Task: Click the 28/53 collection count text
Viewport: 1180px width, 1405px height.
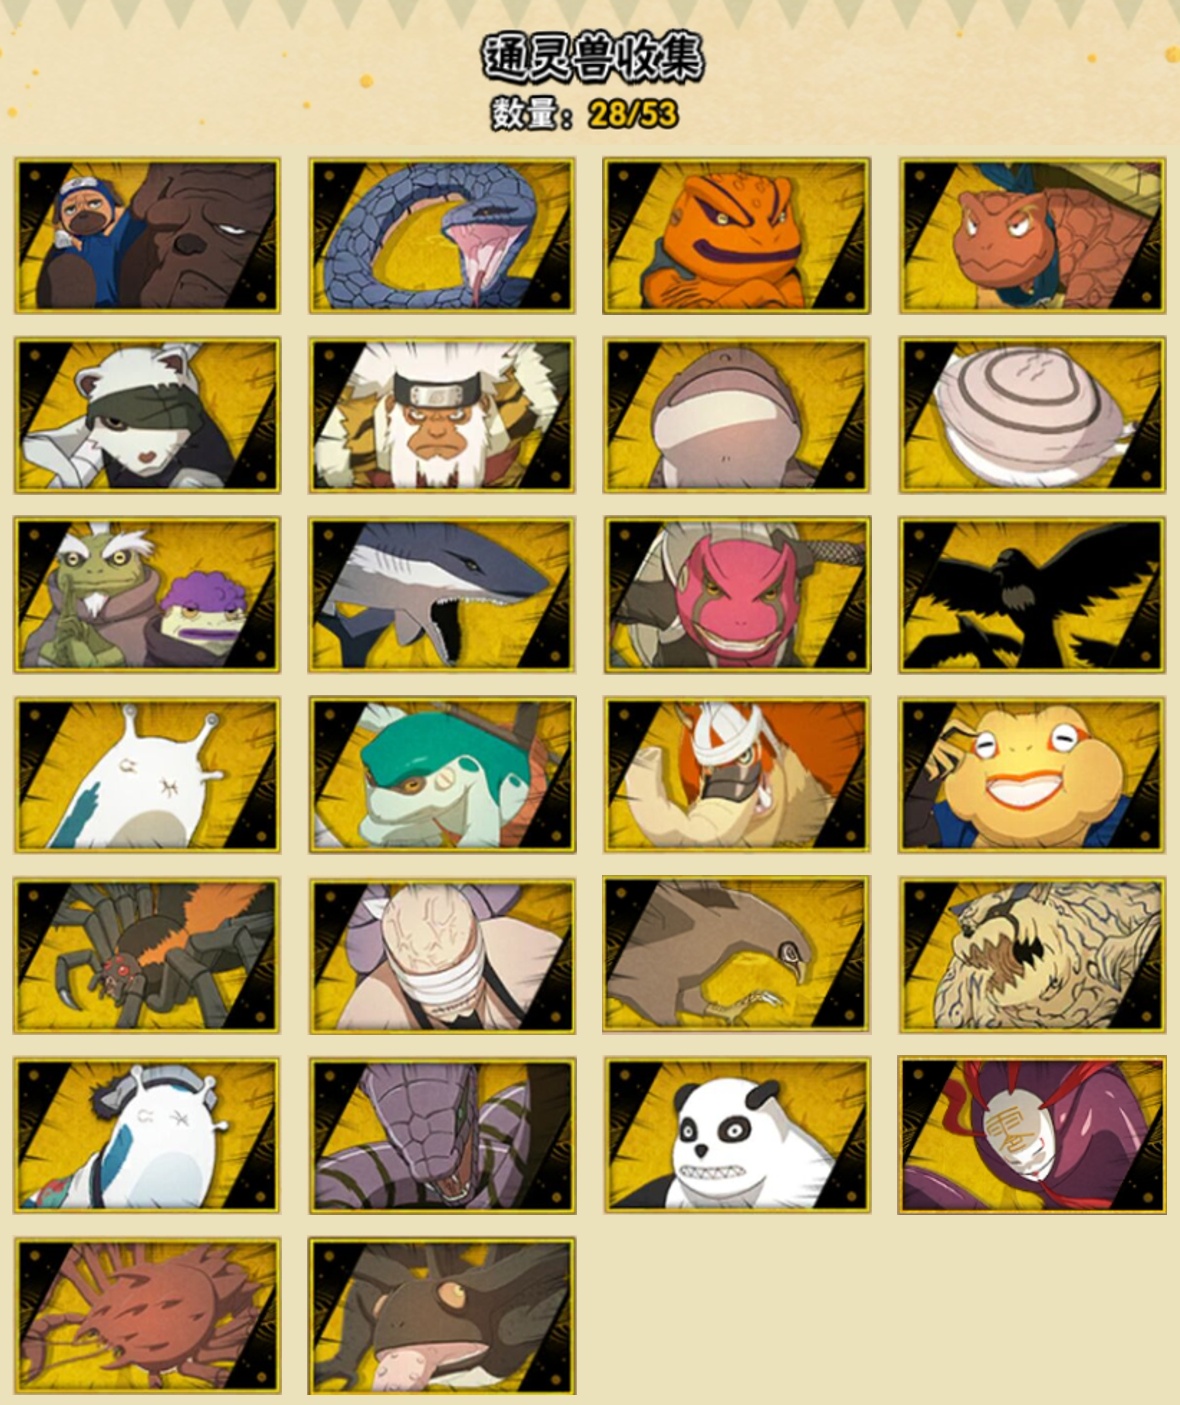Action: pos(632,114)
